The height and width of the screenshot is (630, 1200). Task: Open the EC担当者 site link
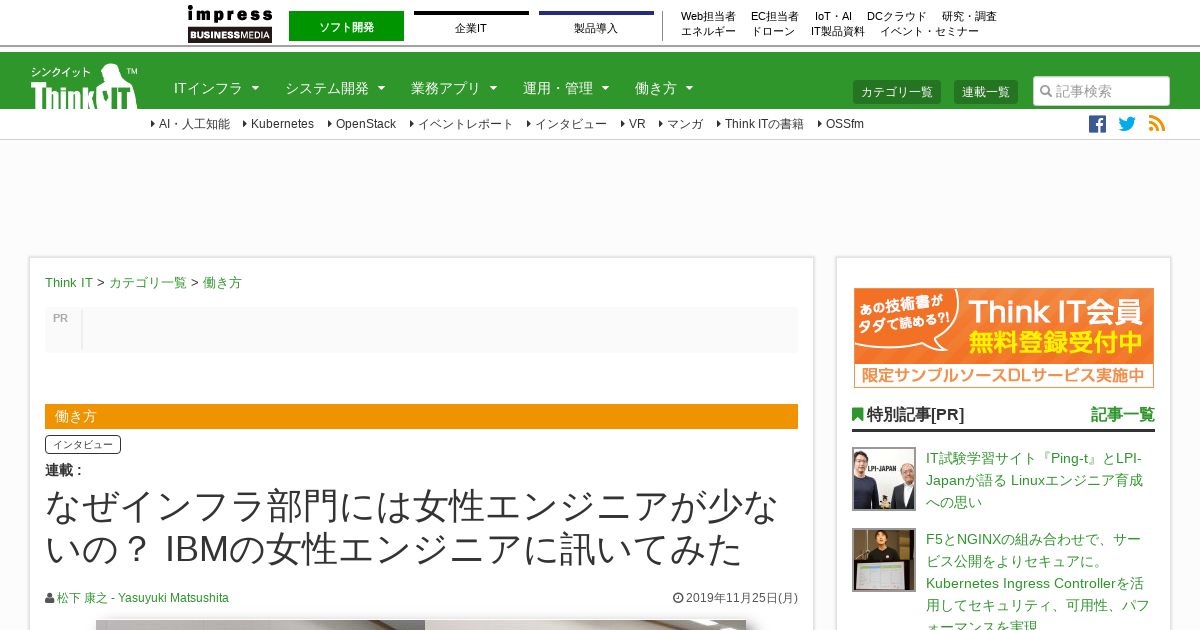775,16
